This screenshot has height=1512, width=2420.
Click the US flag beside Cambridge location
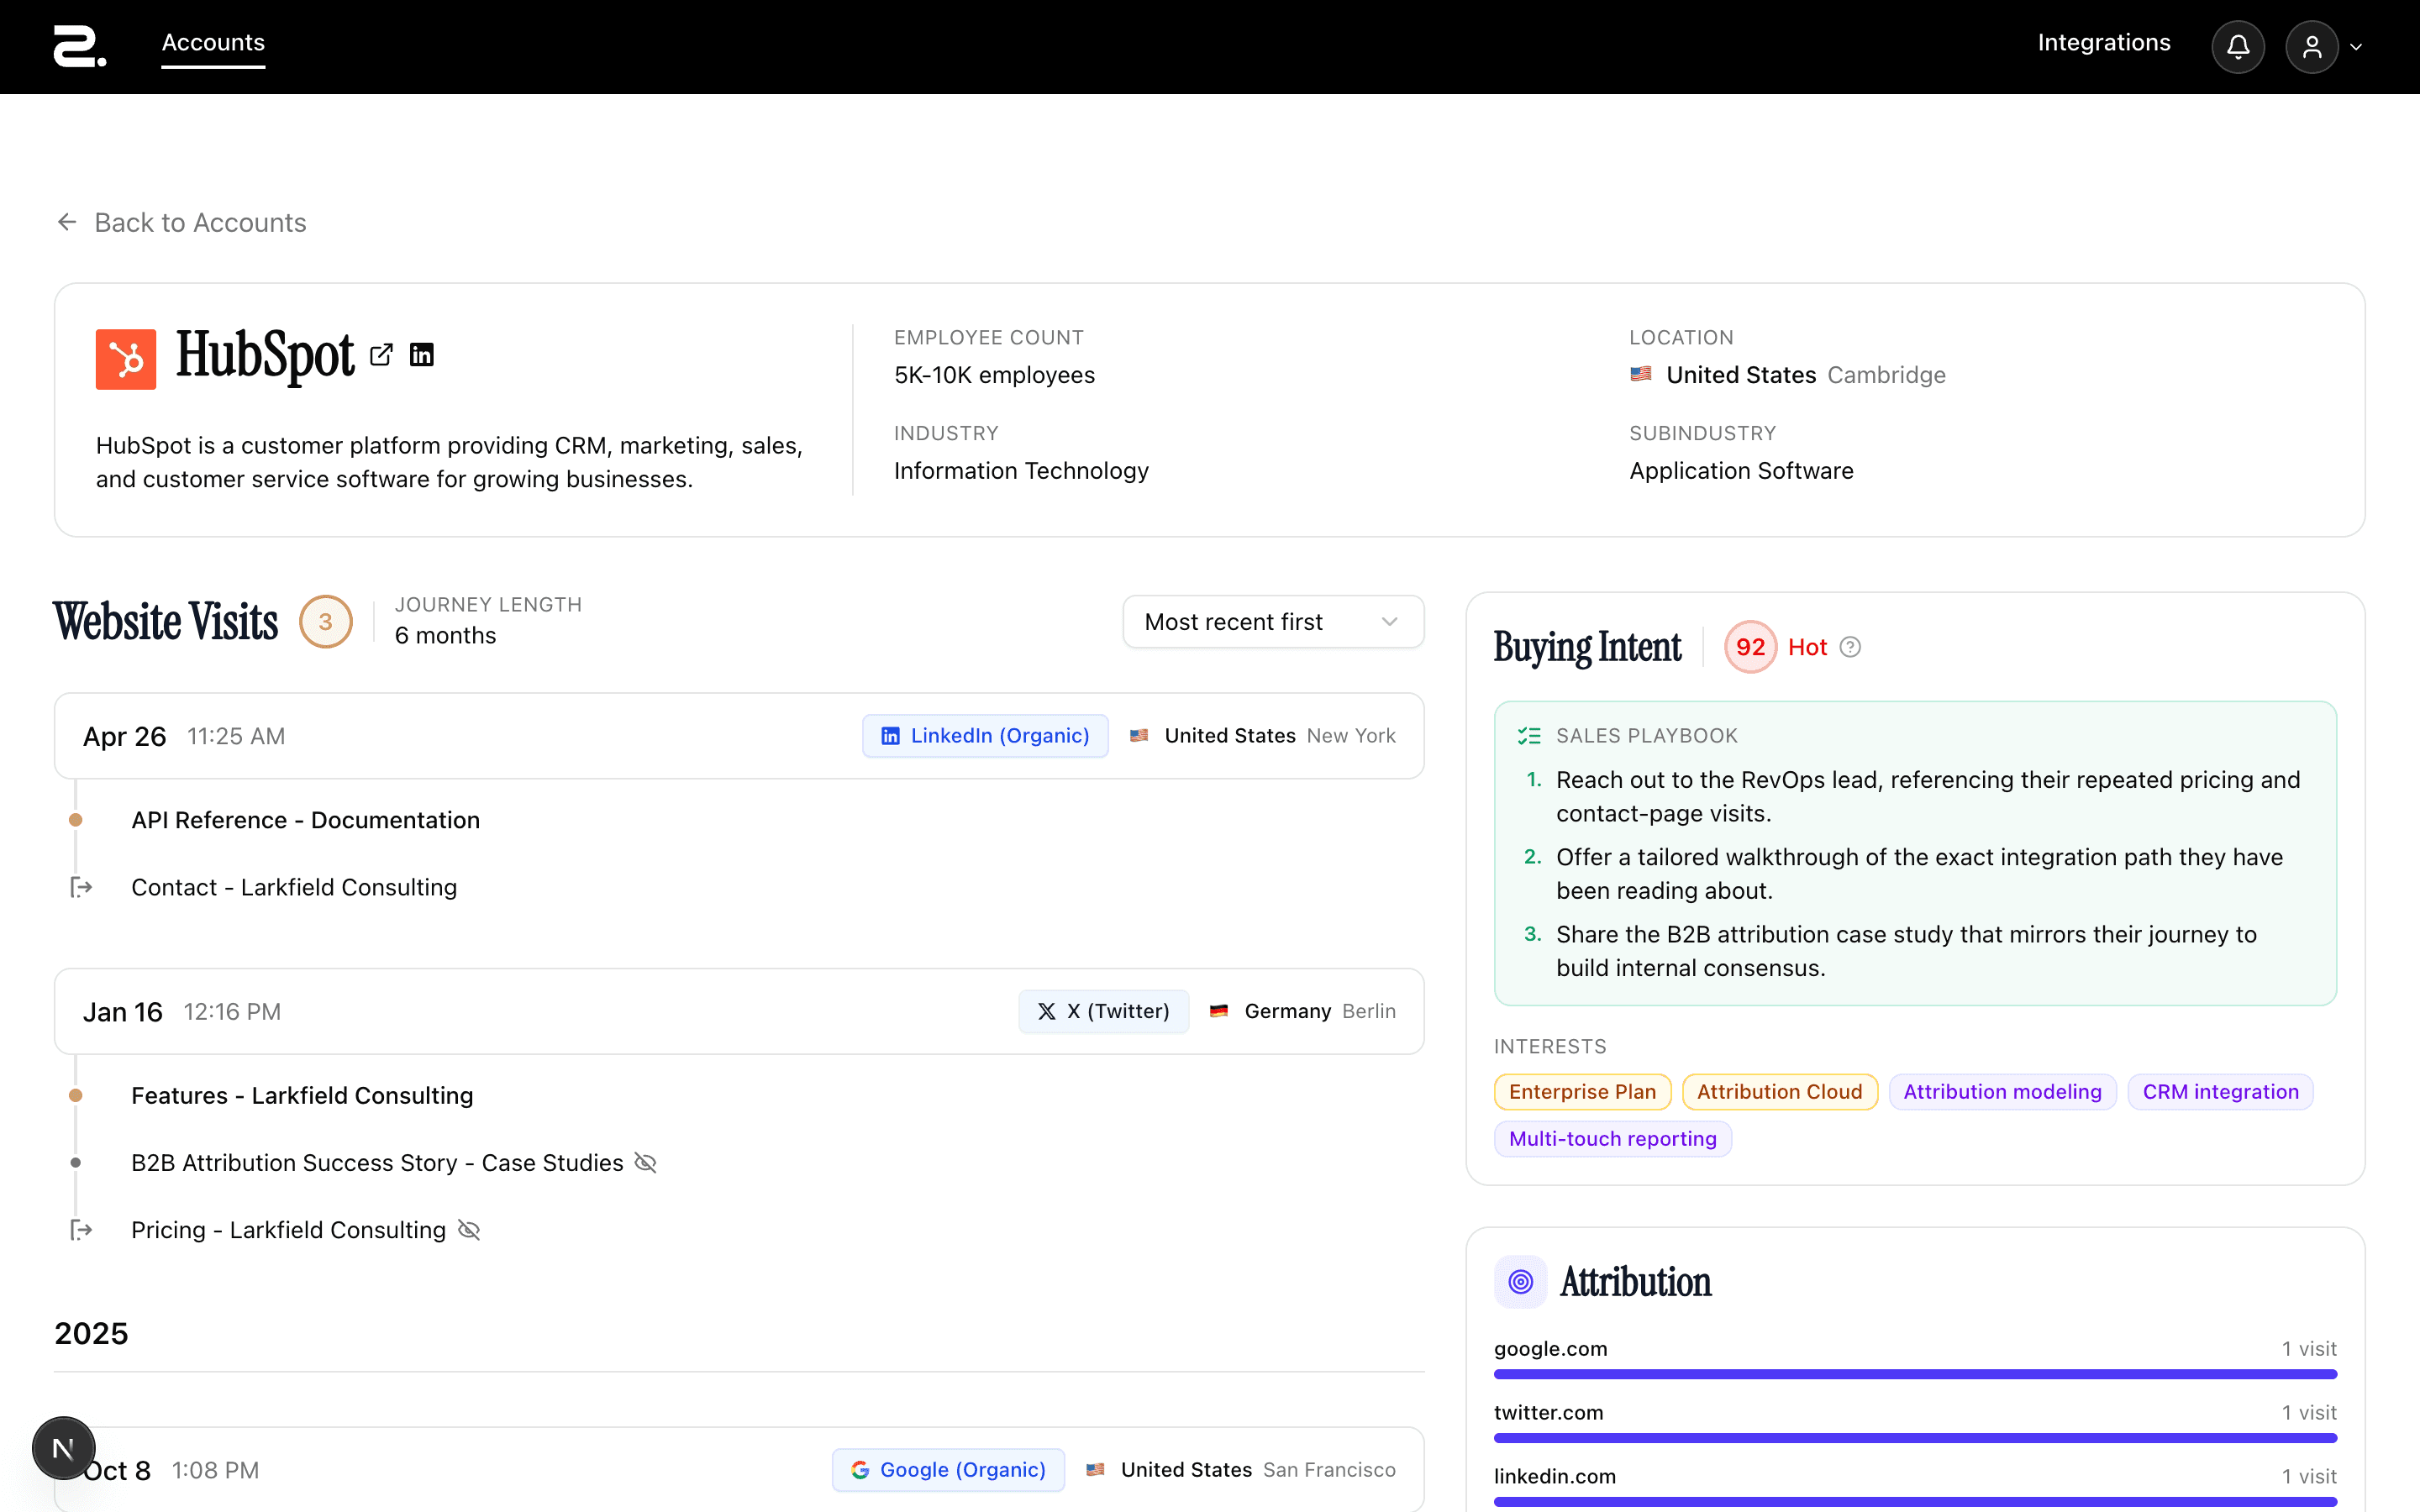[1641, 374]
